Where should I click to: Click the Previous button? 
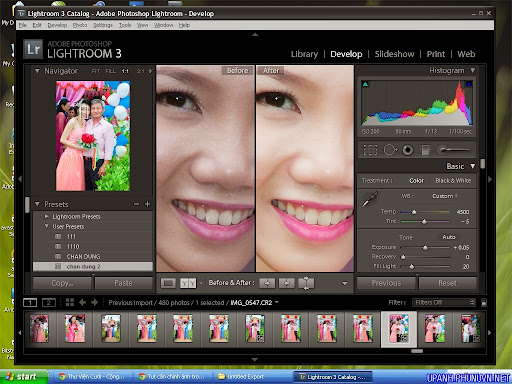(386, 283)
